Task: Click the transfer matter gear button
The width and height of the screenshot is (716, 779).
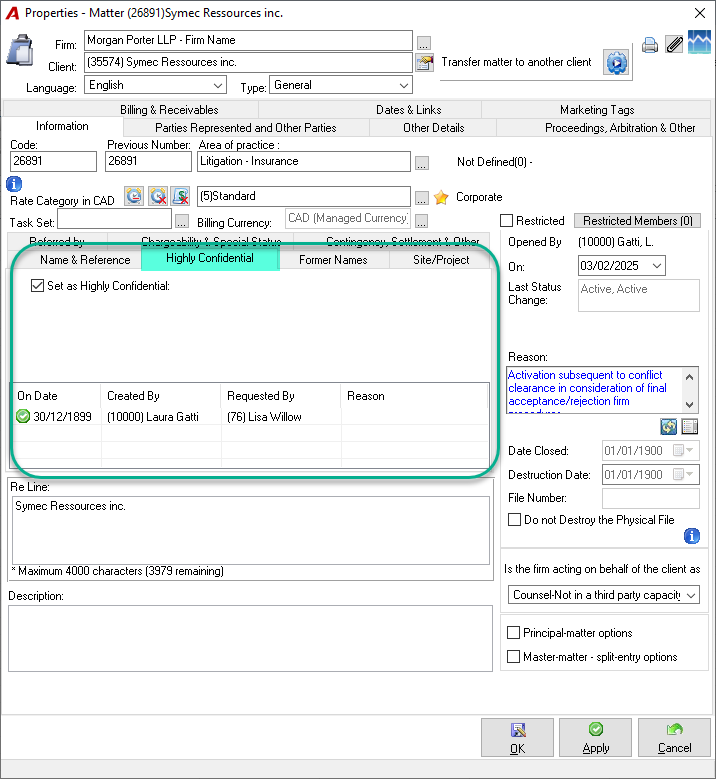Action: (616, 63)
